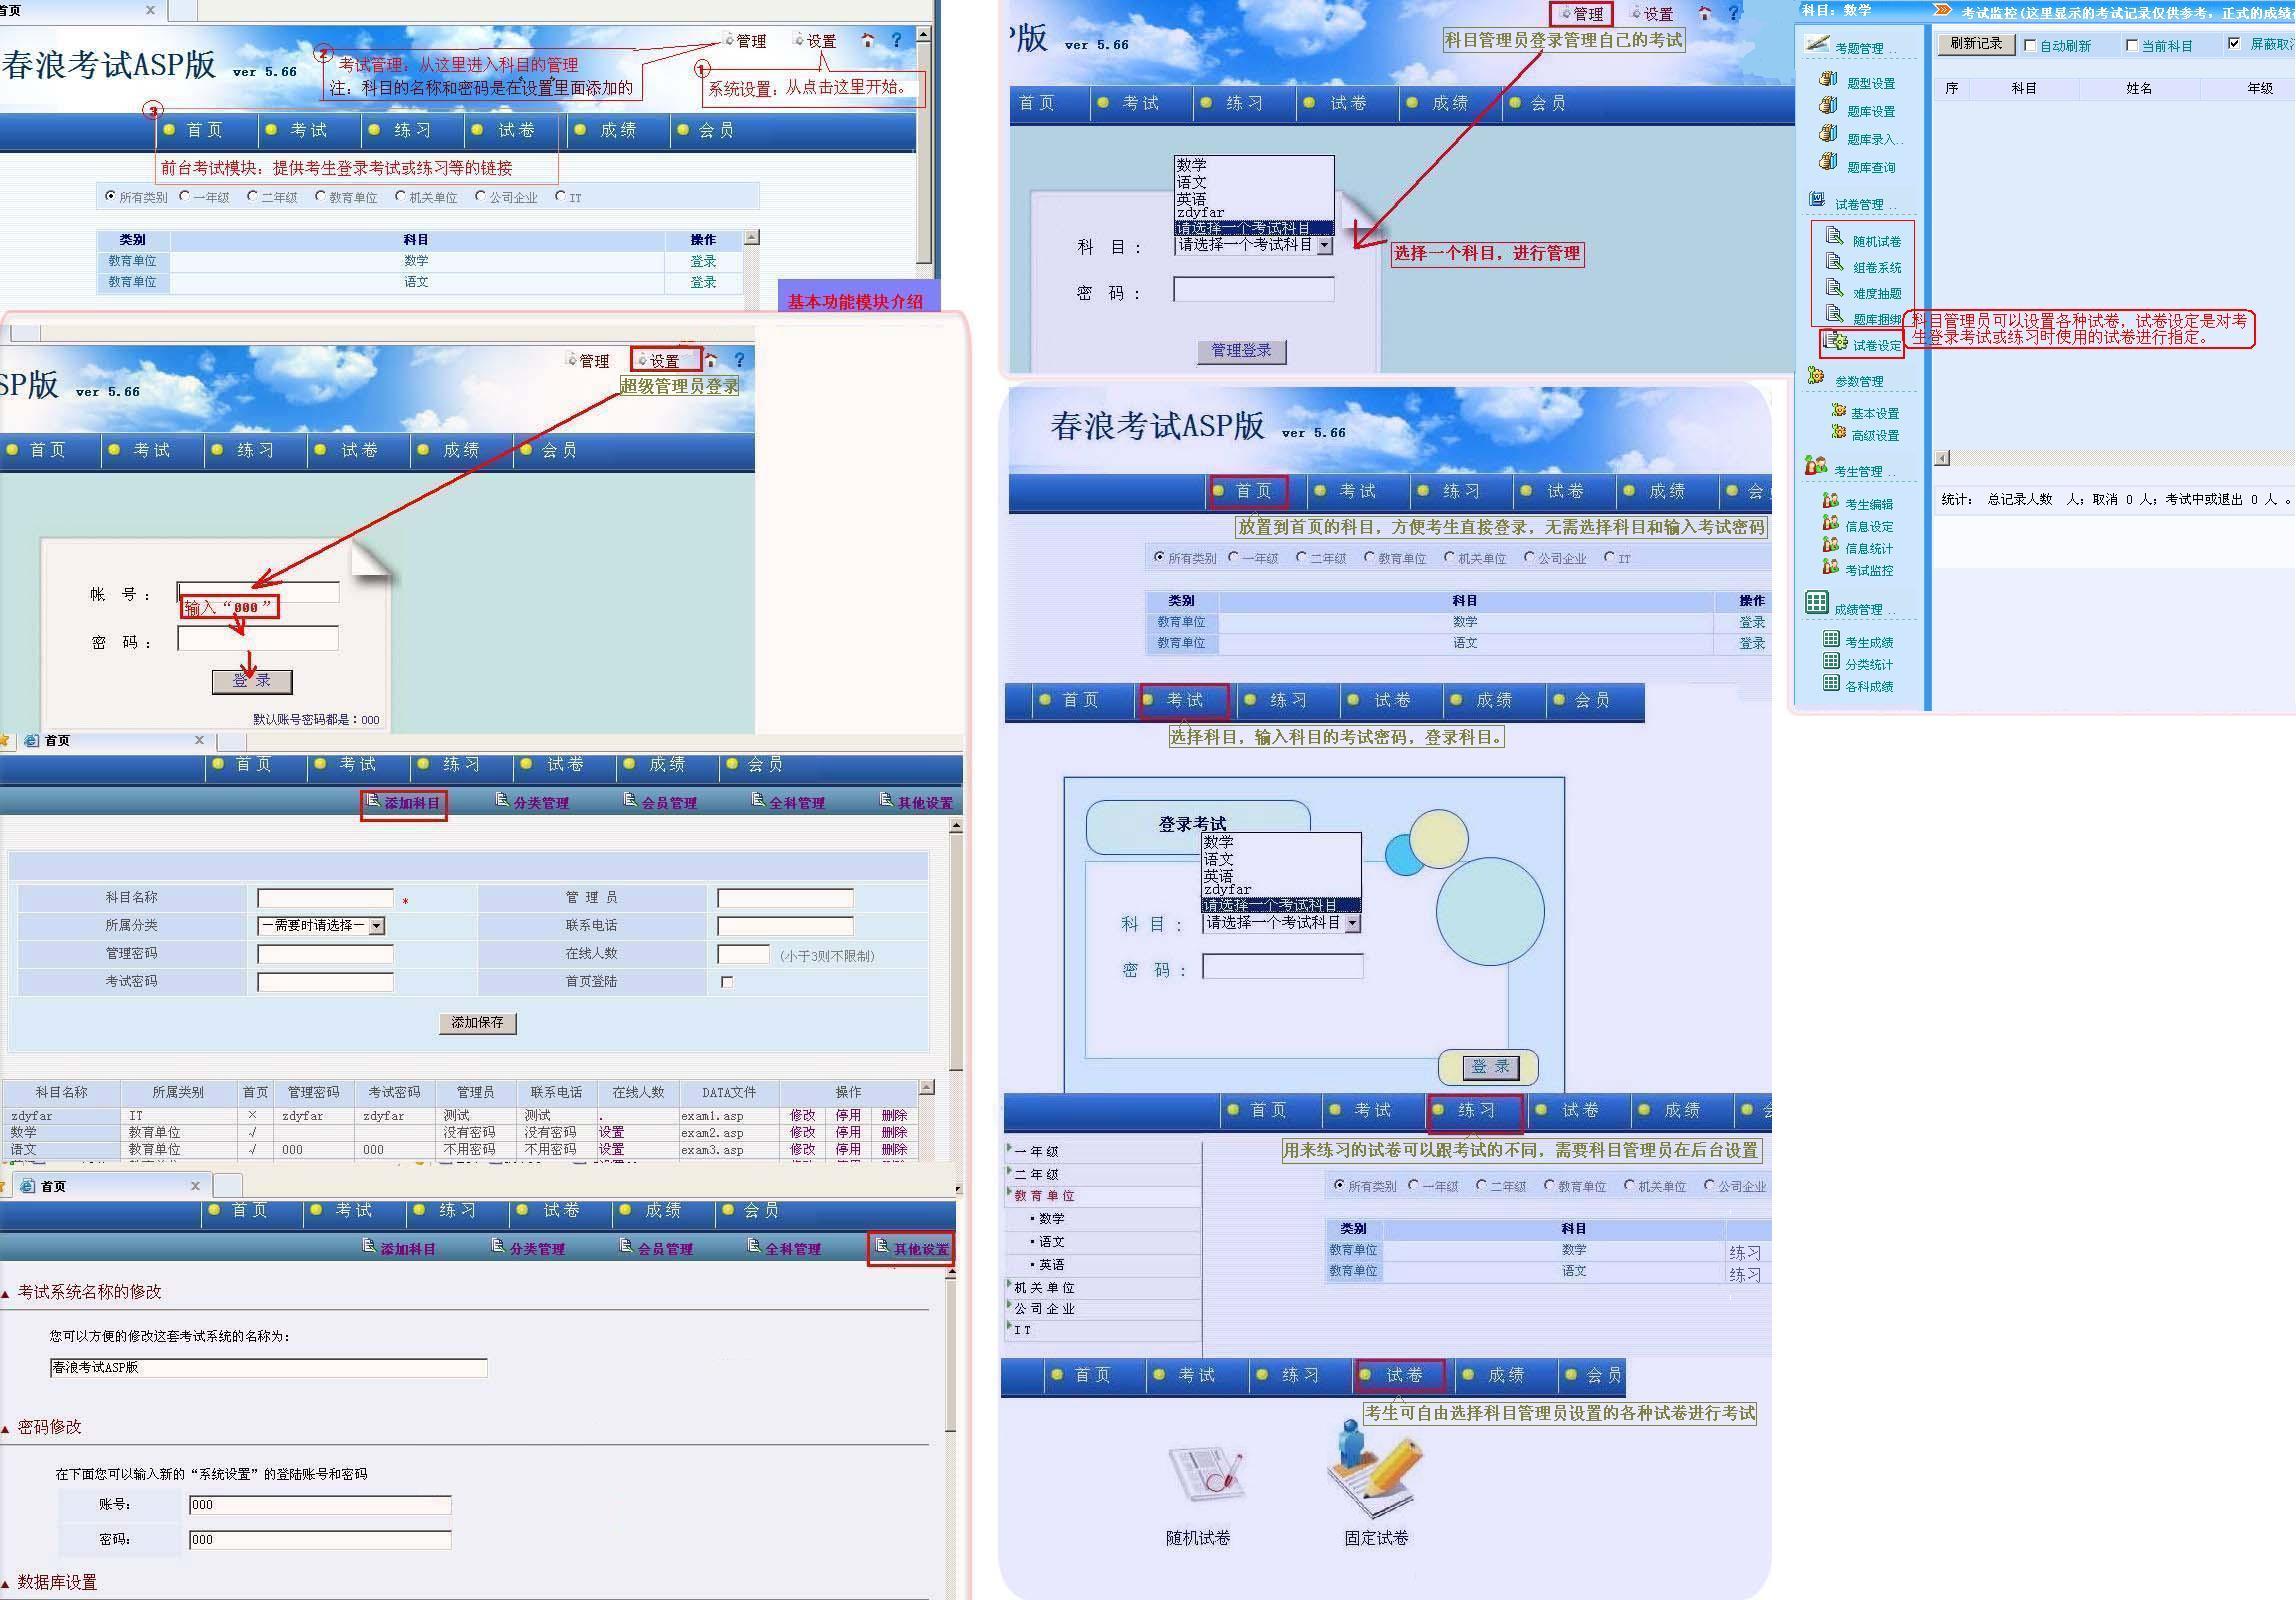Image resolution: width=2296 pixels, height=1600 pixels.
Task: Click the system name field 春浪考试ASP版
Action: coord(268,1368)
